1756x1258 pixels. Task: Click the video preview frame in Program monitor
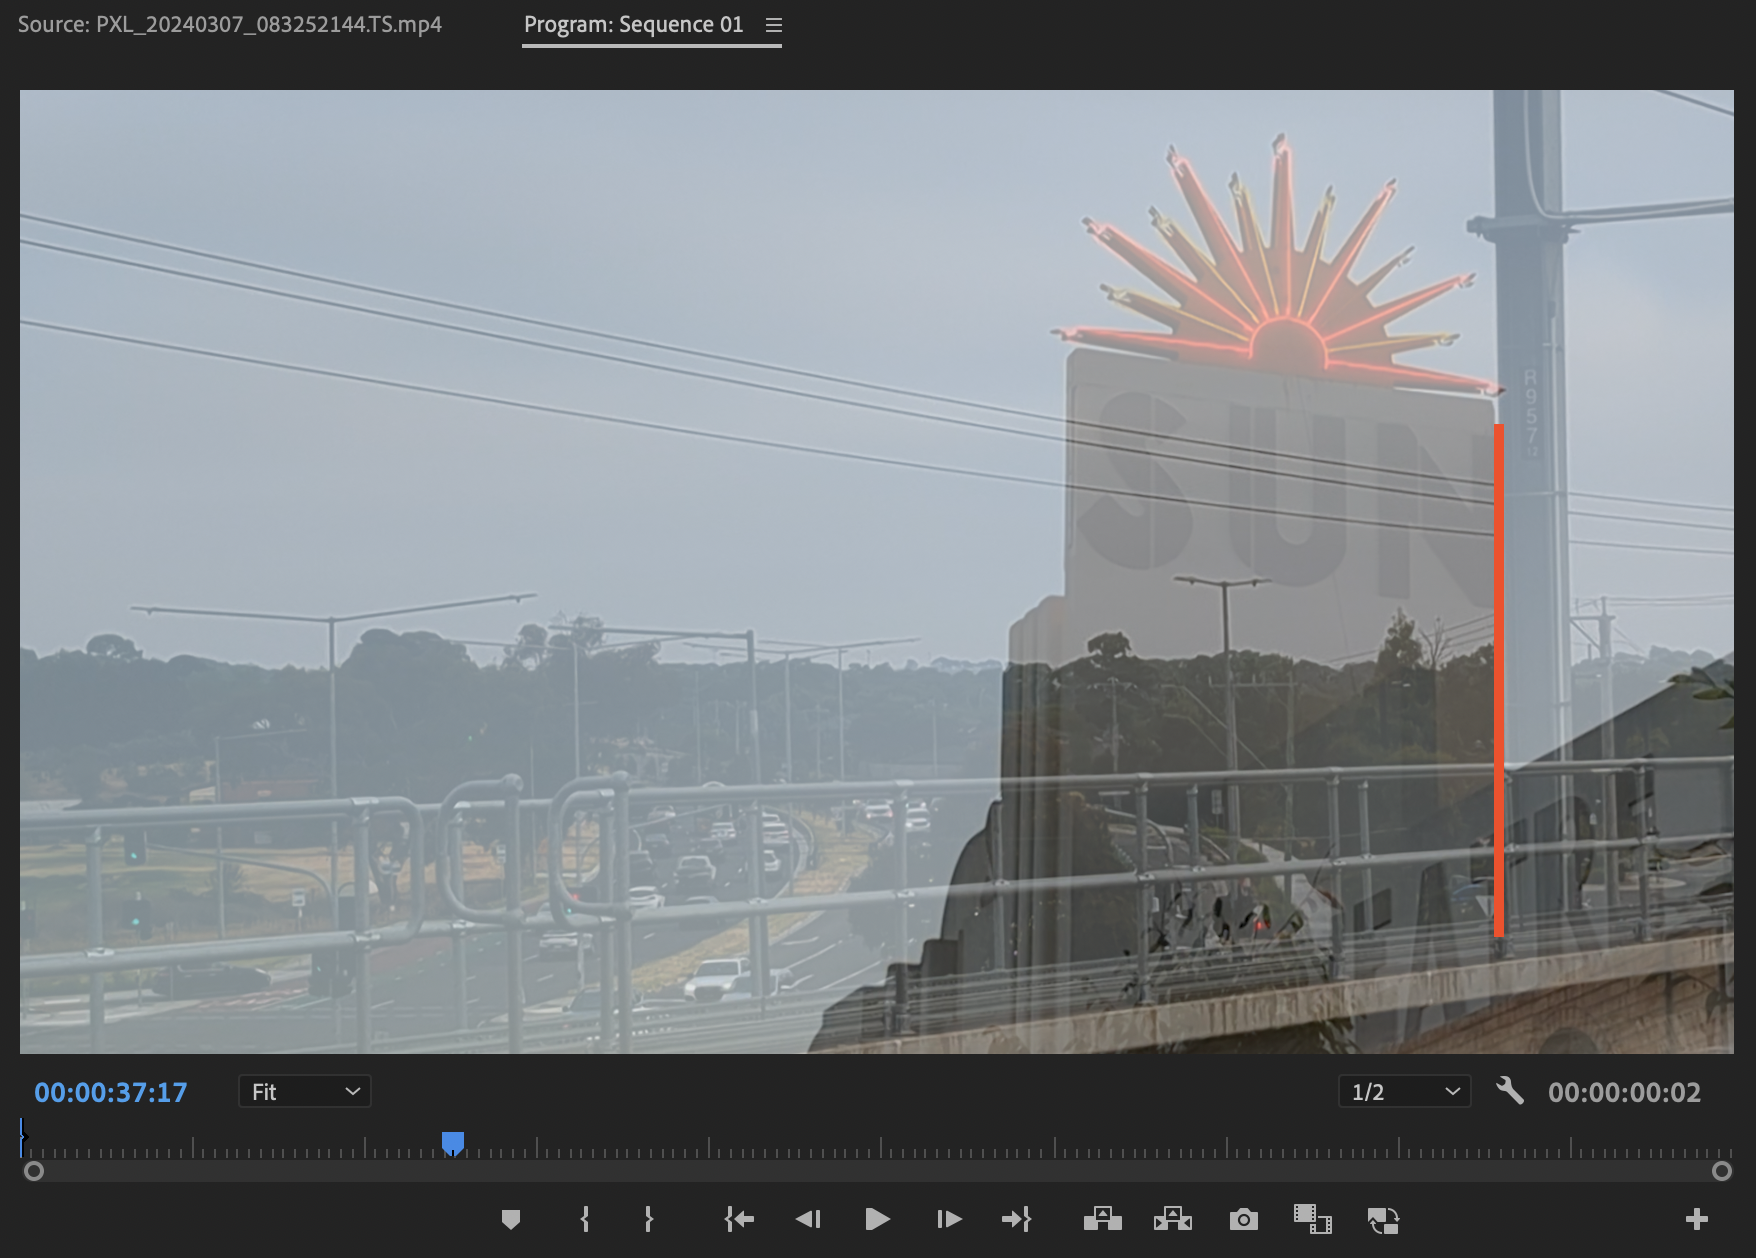(877, 572)
